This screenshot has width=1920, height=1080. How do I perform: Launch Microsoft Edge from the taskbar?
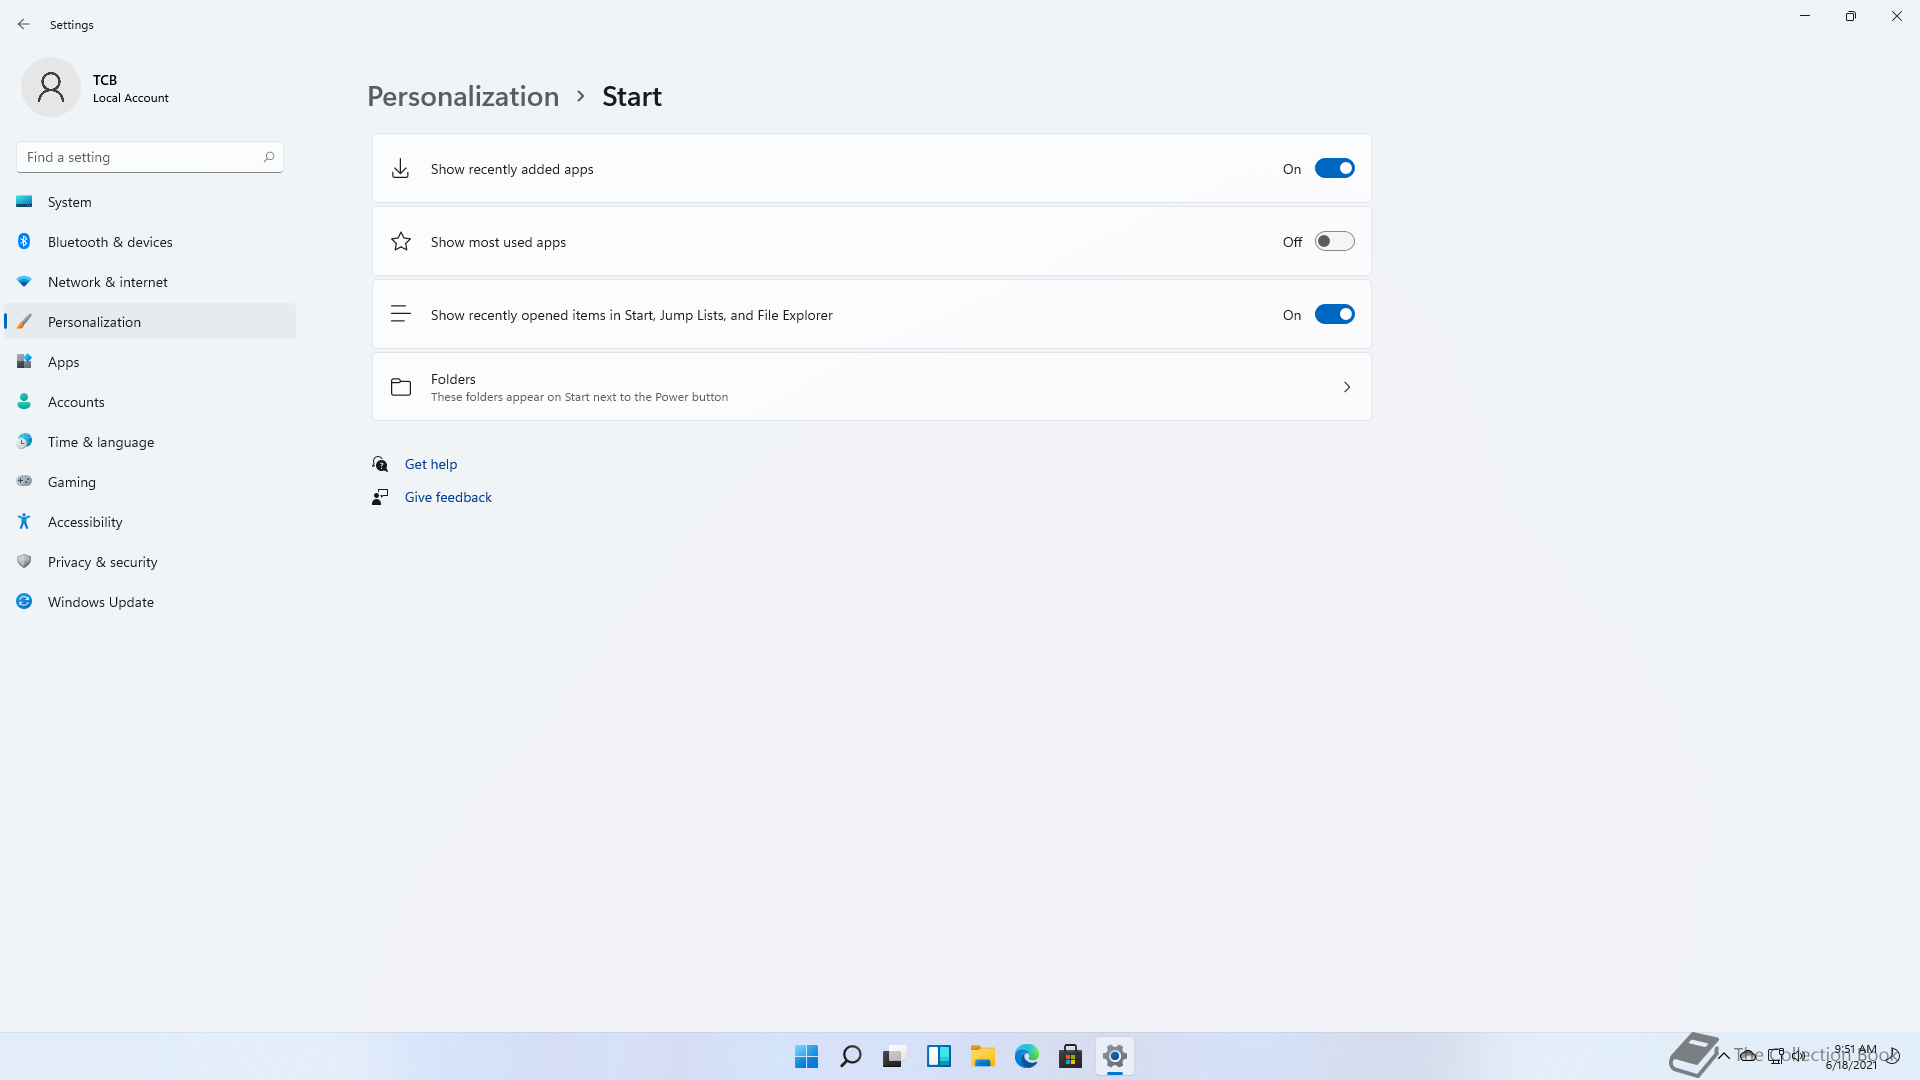(x=1027, y=1056)
